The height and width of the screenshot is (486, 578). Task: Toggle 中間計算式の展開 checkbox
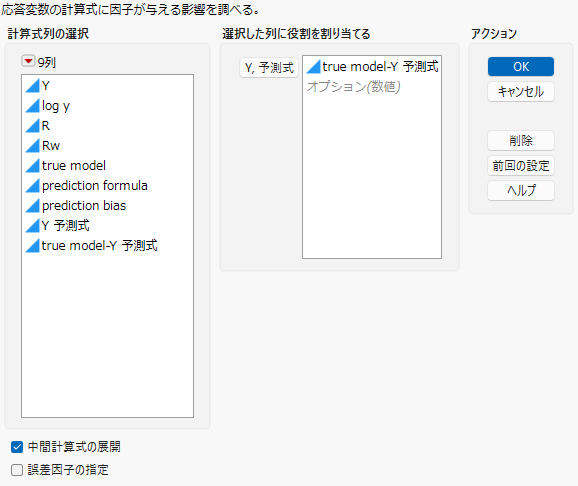(17, 447)
